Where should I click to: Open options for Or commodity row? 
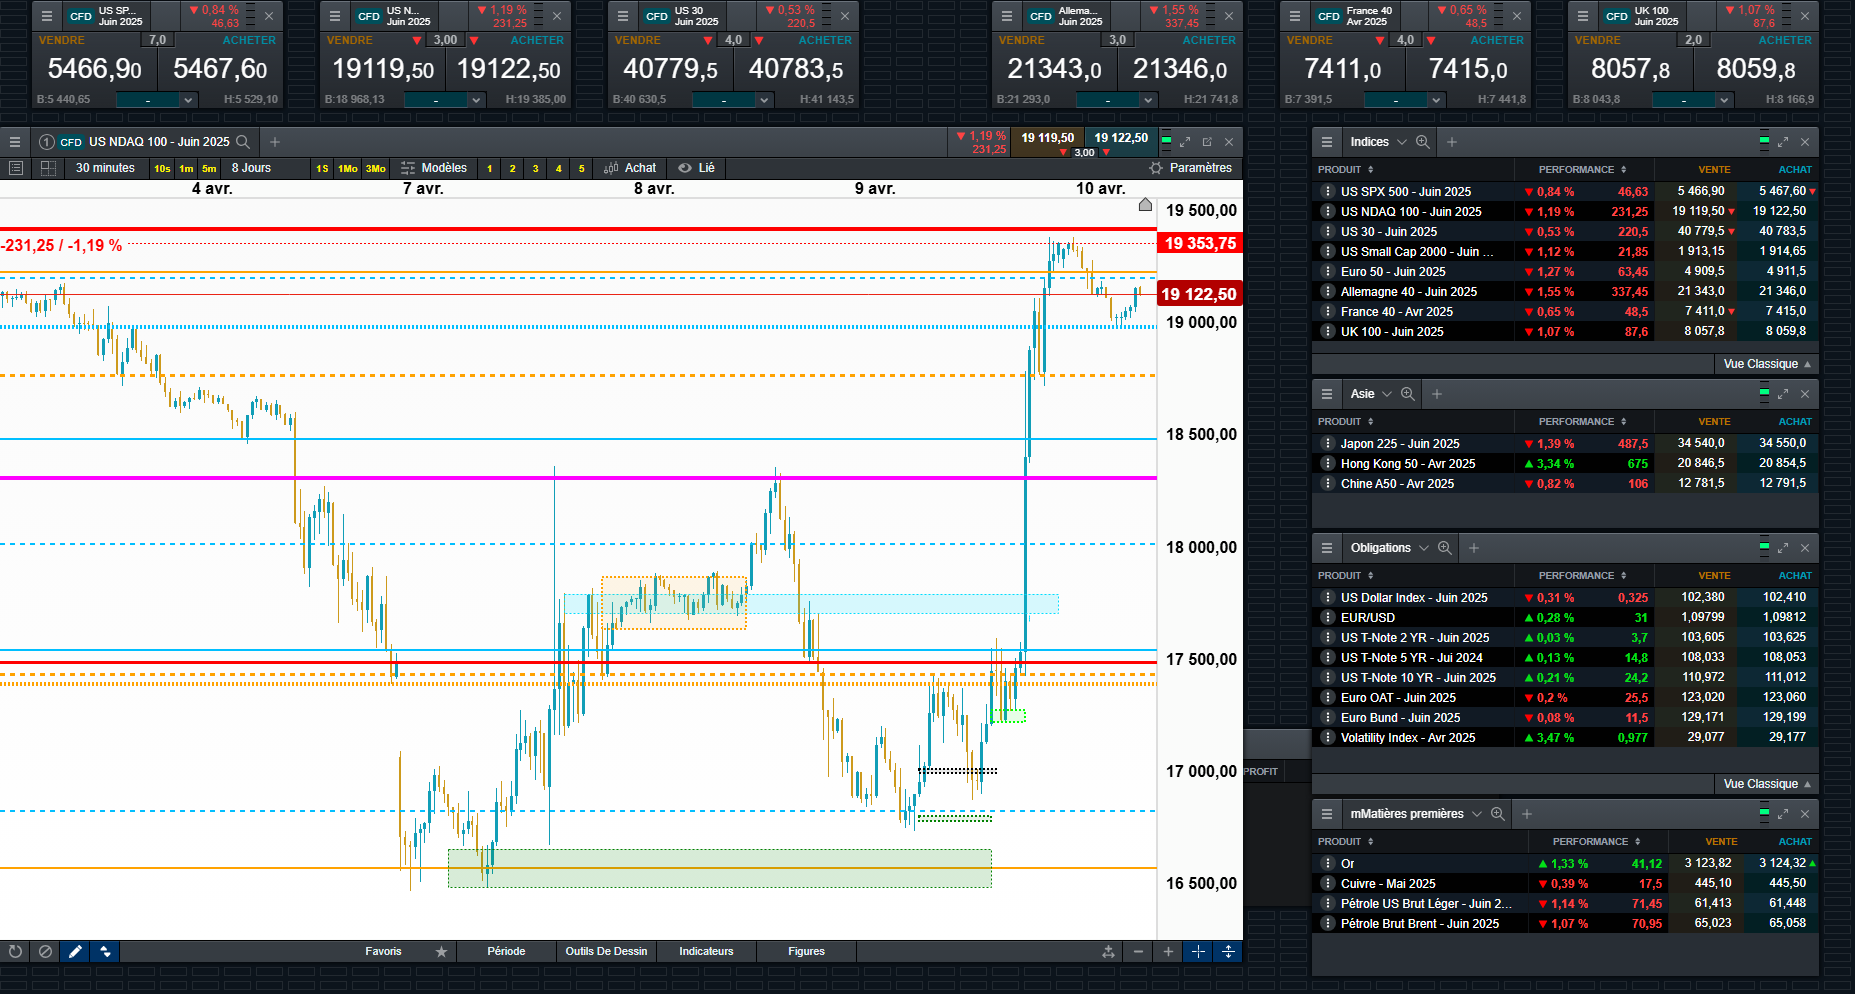click(1327, 864)
